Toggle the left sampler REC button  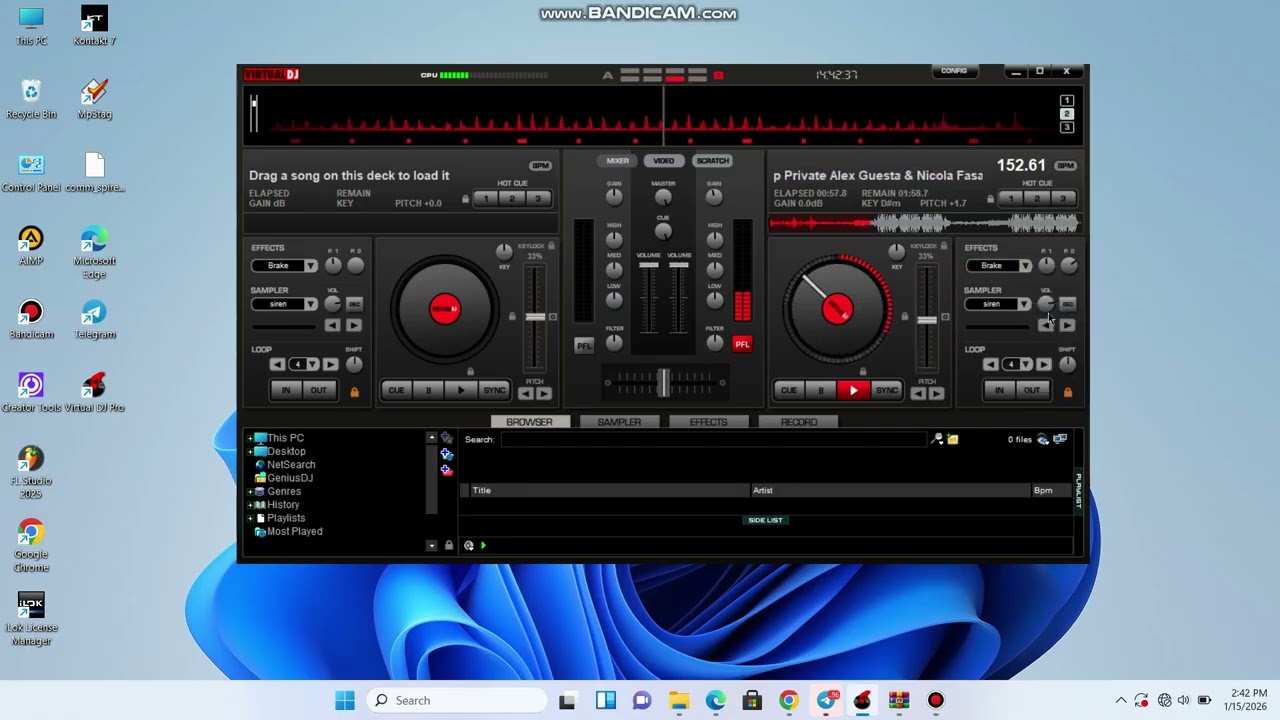point(354,304)
